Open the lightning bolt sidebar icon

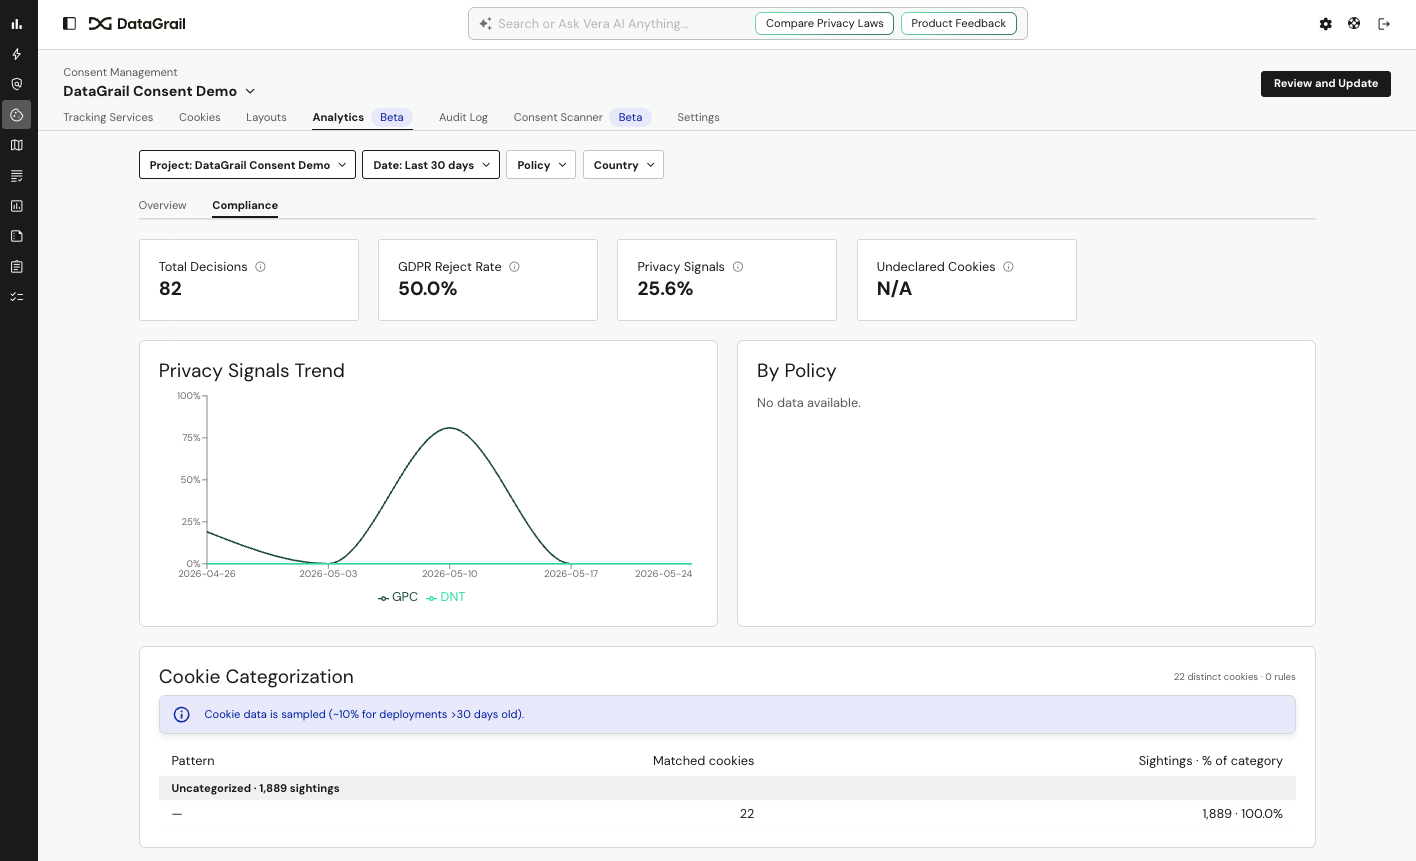(x=16, y=54)
